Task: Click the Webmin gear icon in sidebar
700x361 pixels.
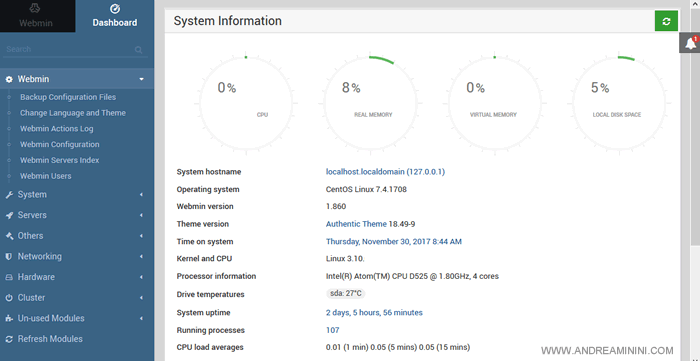Action: point(9,79)
